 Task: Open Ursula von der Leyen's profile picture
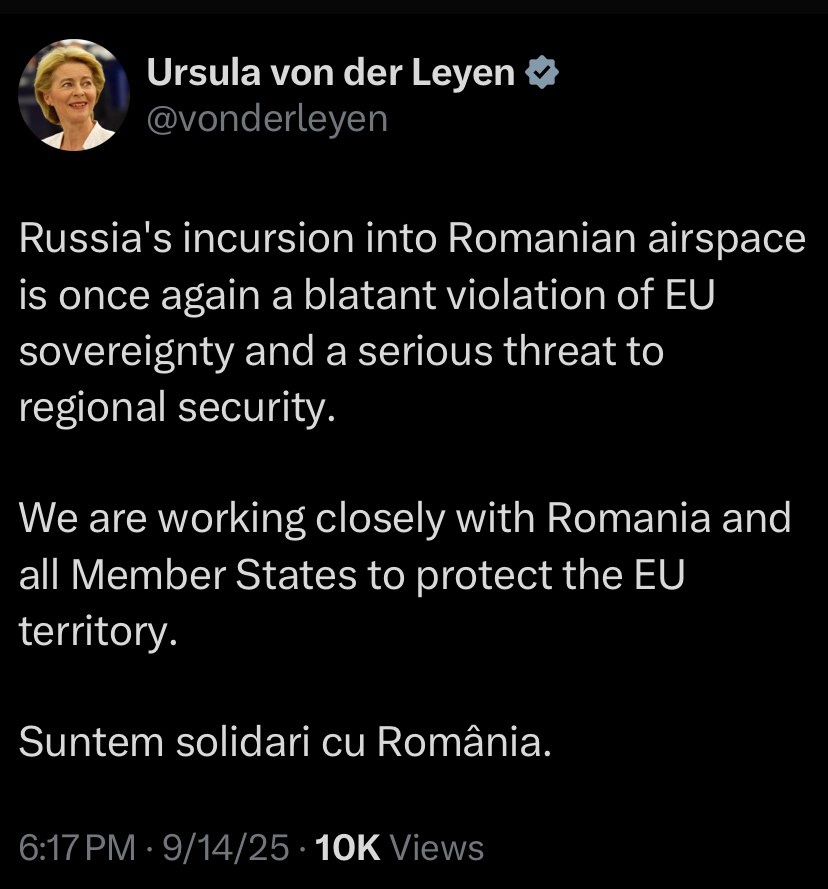click(74, 95)
